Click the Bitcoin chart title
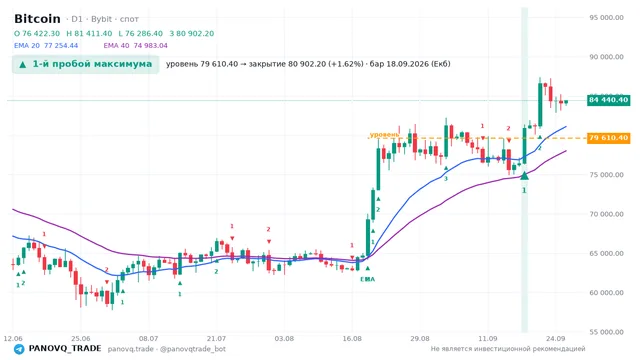The image size is (640, 360). coord(37,19)
